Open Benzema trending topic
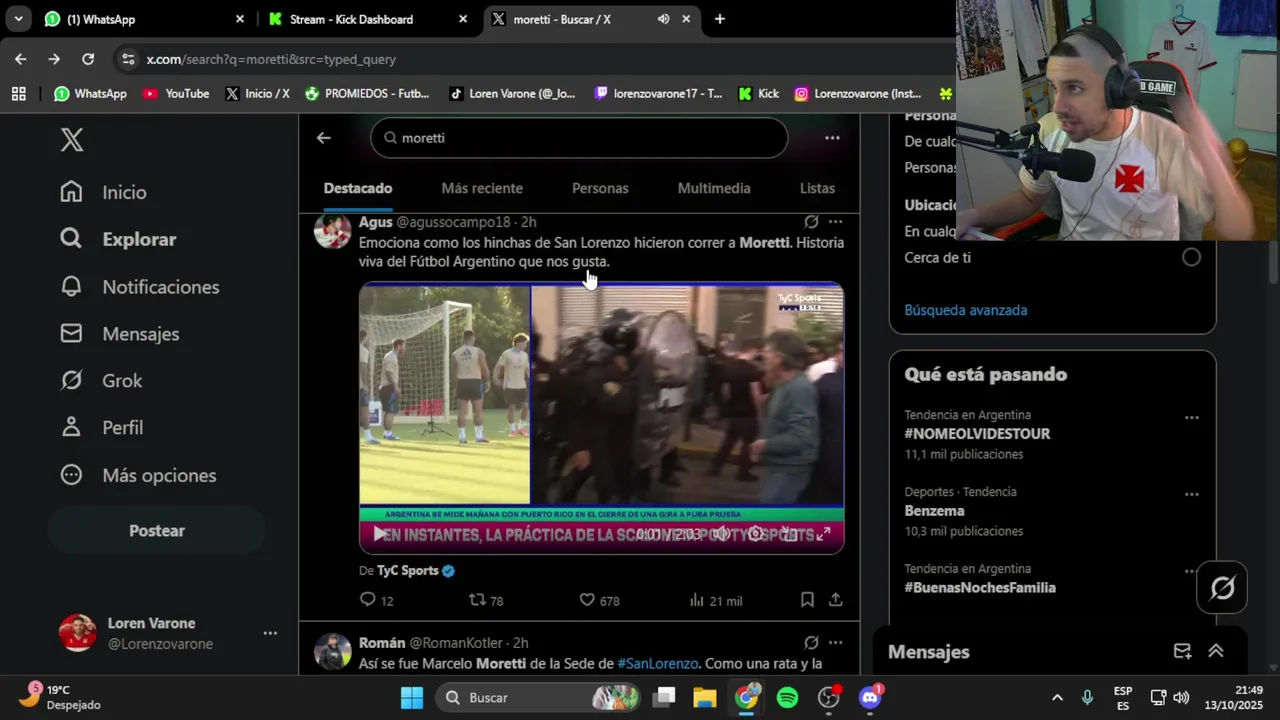The height and width of the screenshot is (720, 1280). (935, 511)
